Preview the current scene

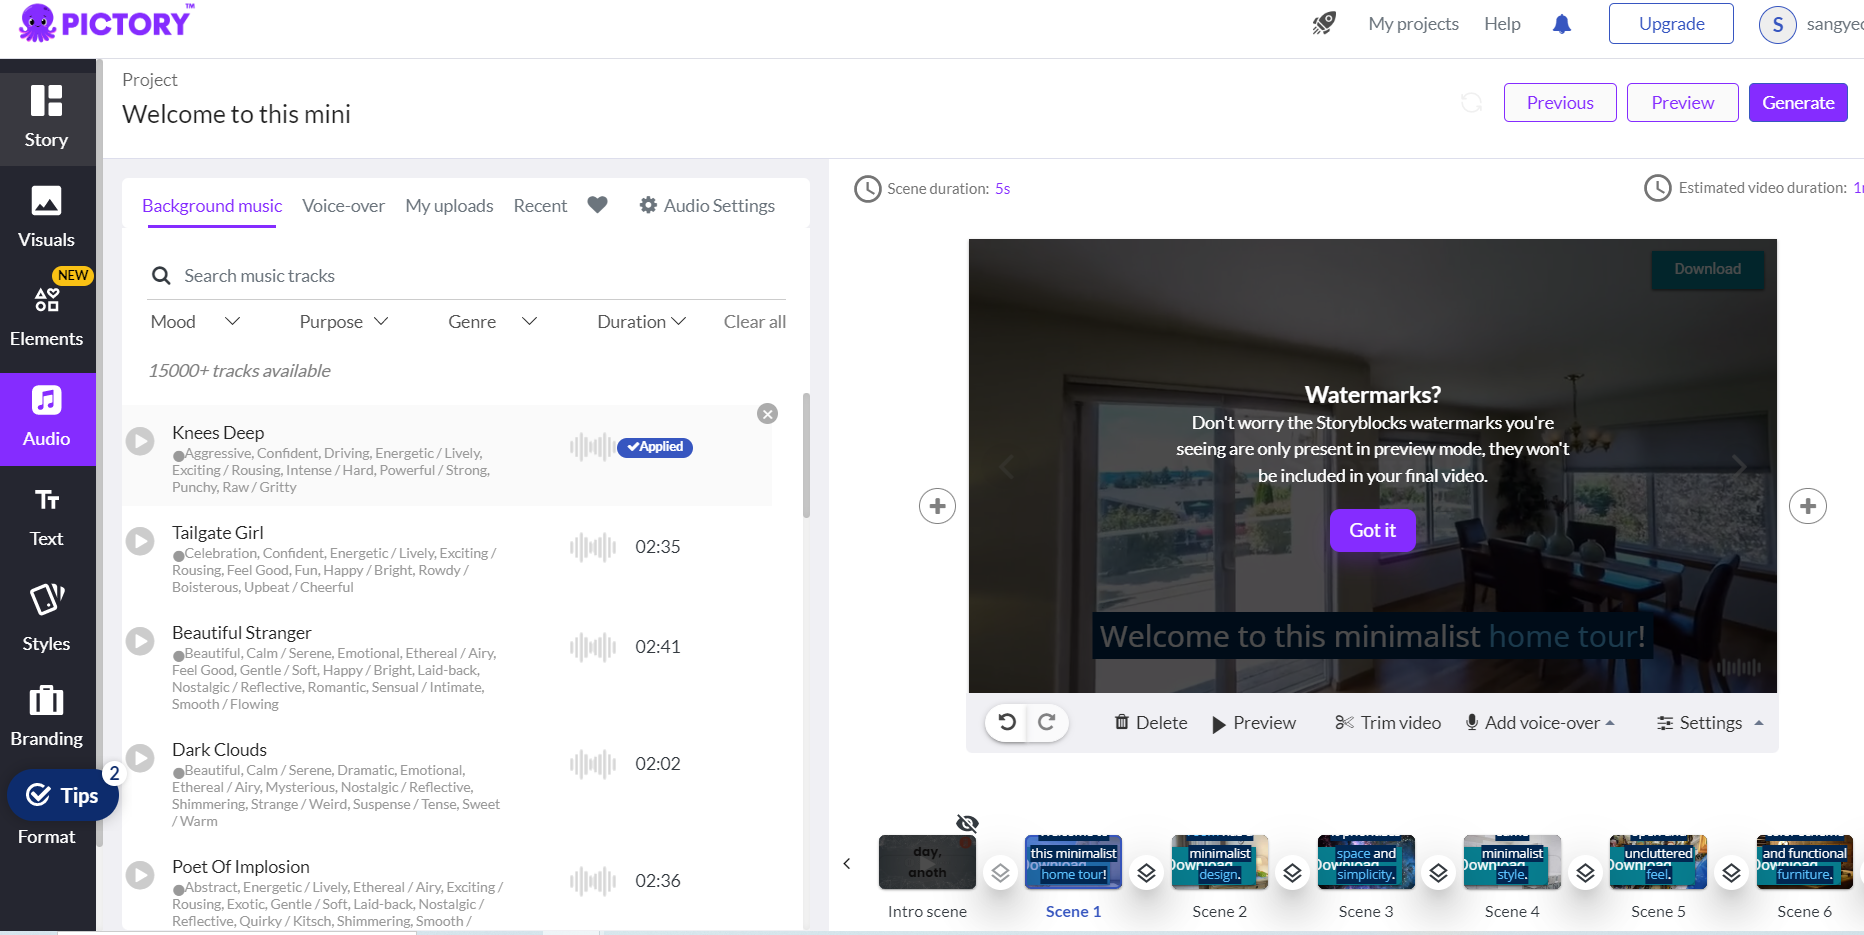1254,722
